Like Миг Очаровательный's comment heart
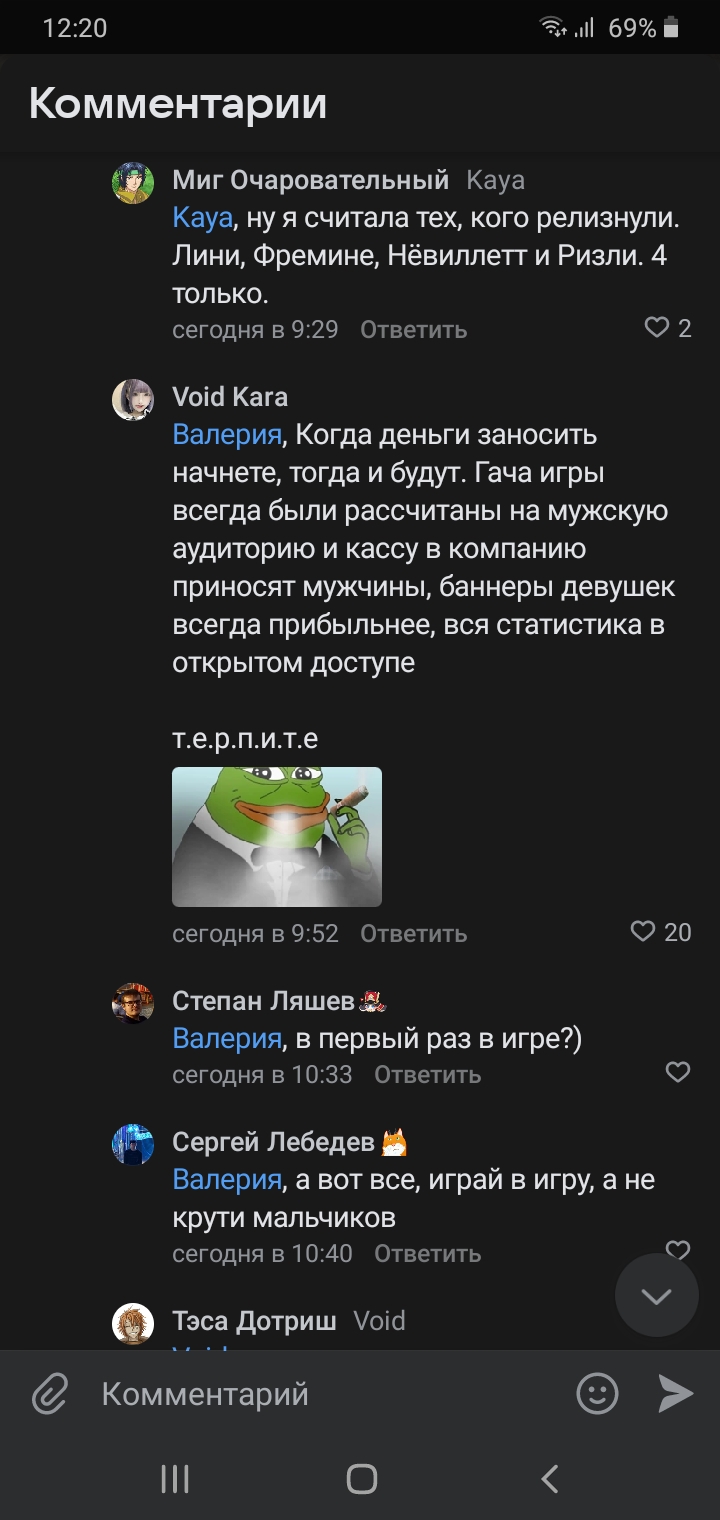This screenshot has width=720, height=1520. [656, 328]
